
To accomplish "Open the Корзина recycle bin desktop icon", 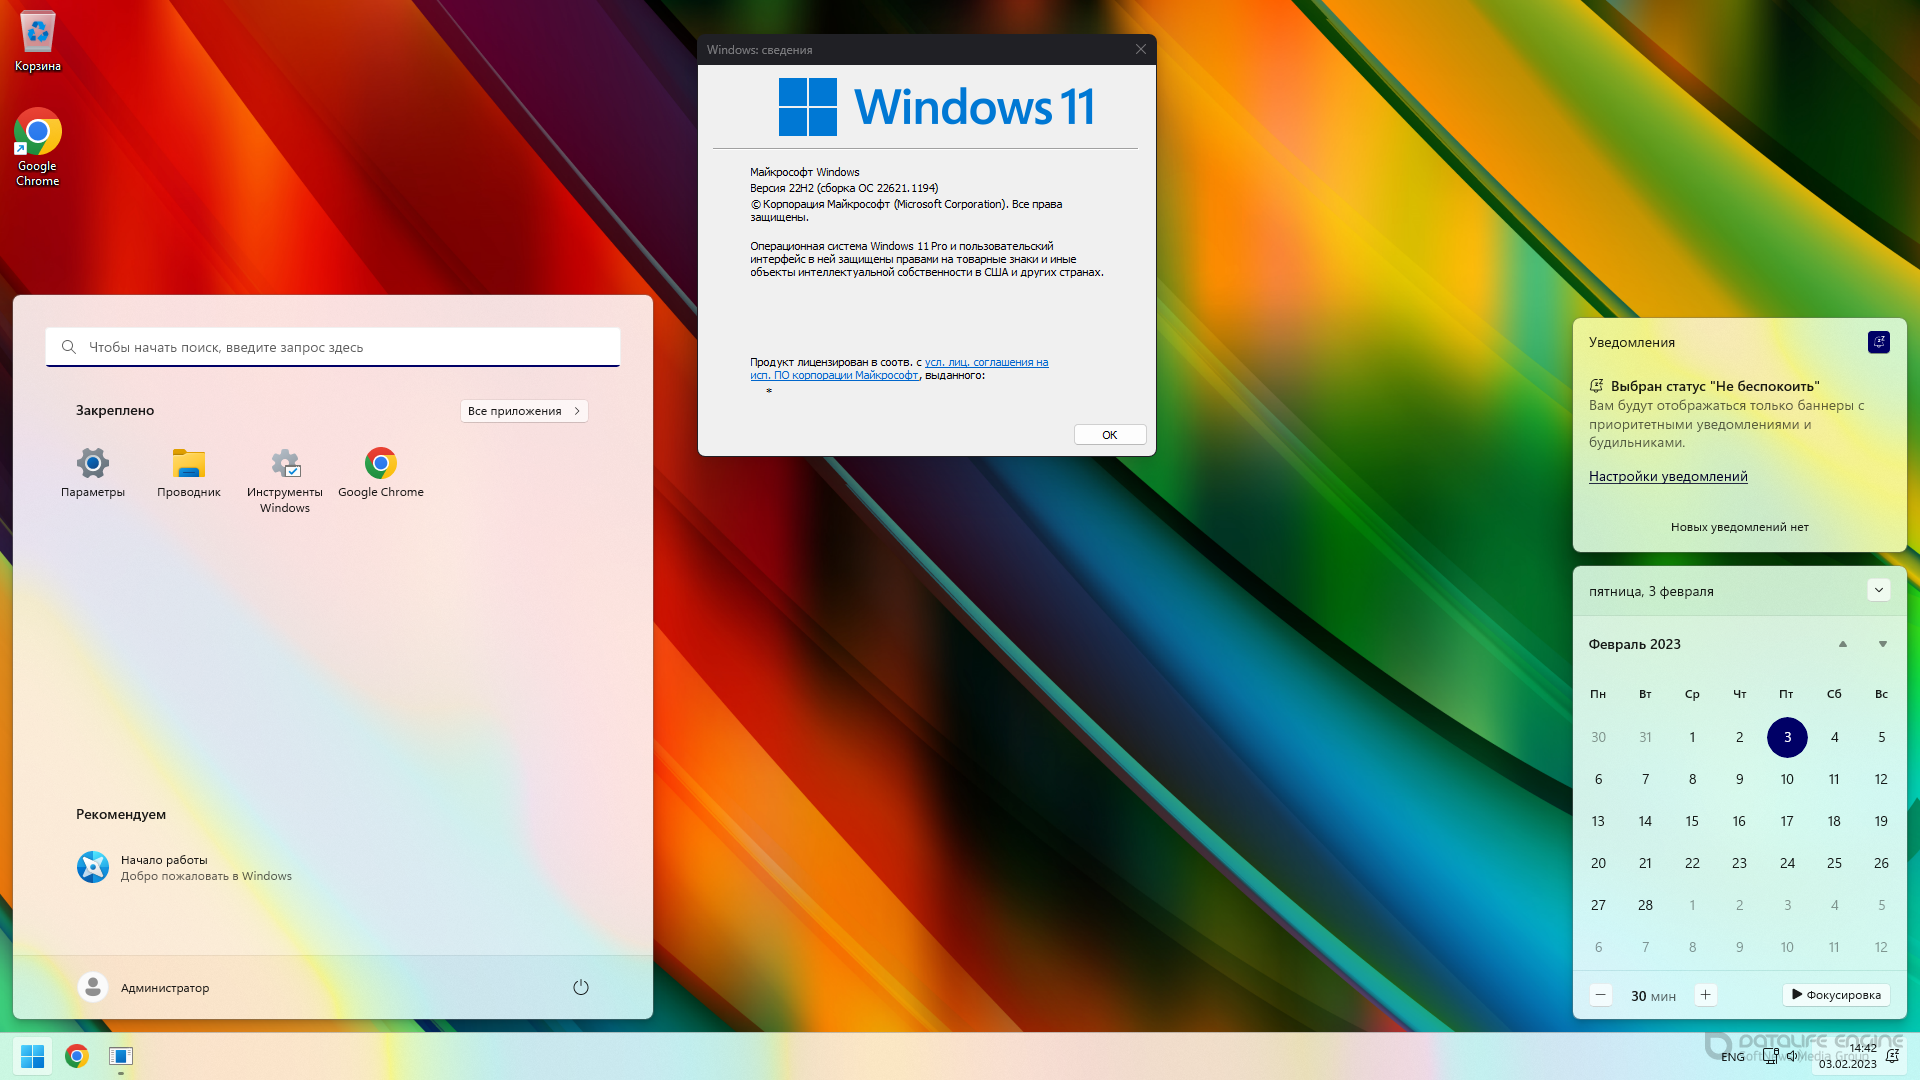I will coord(38,42).
